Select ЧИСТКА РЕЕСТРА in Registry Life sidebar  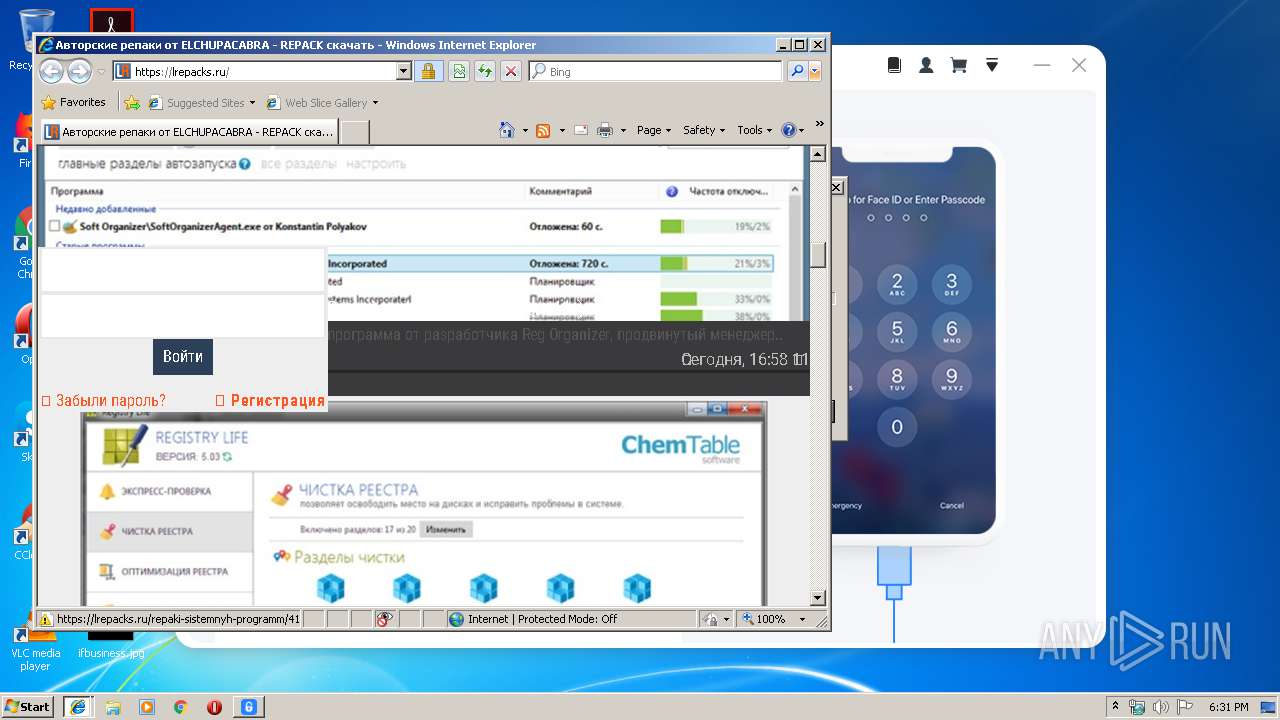coord(169,531)
